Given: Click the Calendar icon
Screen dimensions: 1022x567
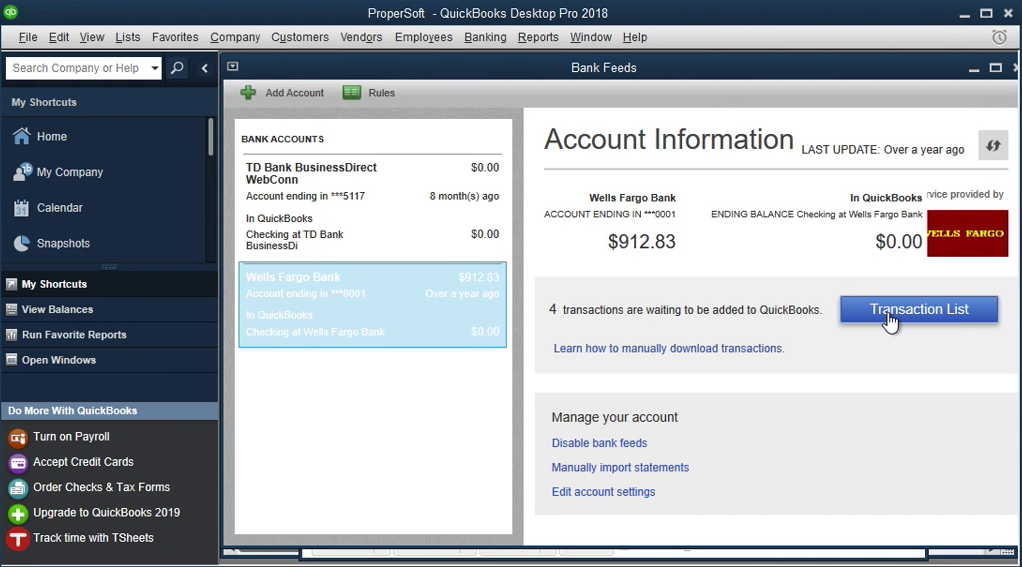Looking at the screenshot, I should [22, 208].
